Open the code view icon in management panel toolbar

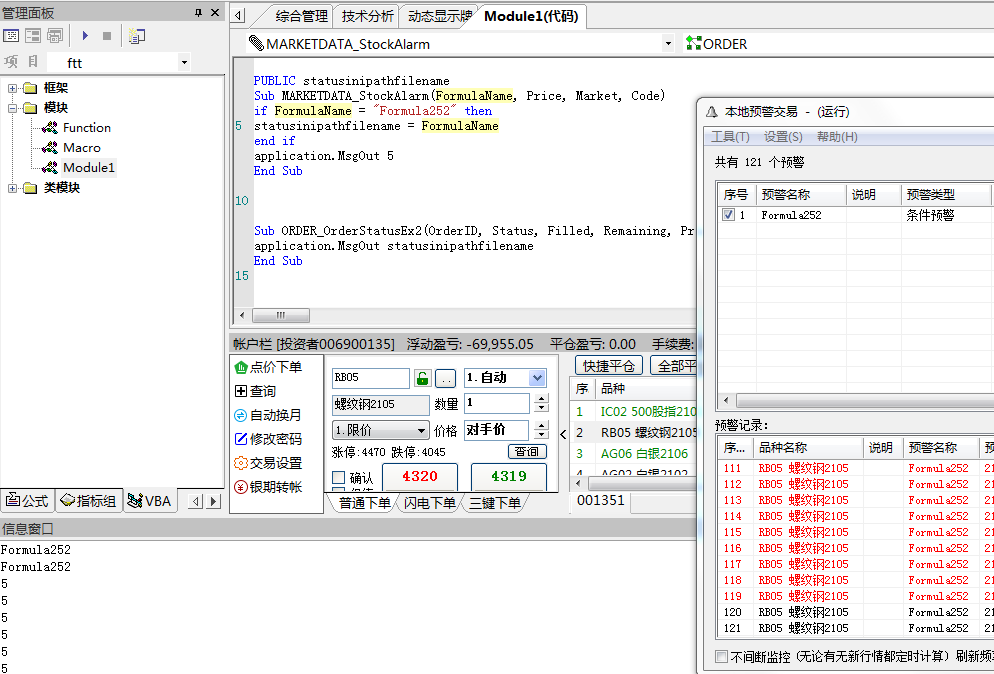tap(11, 36)
